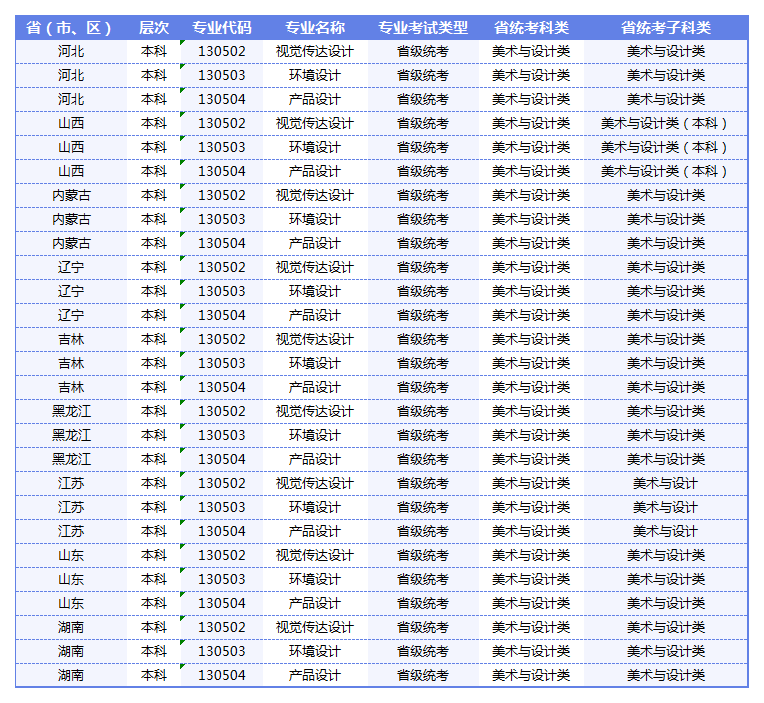Select 美术与设计 sub-category in 江苏 130502 row
The image size is (764, 703).
tap(665, 483)
